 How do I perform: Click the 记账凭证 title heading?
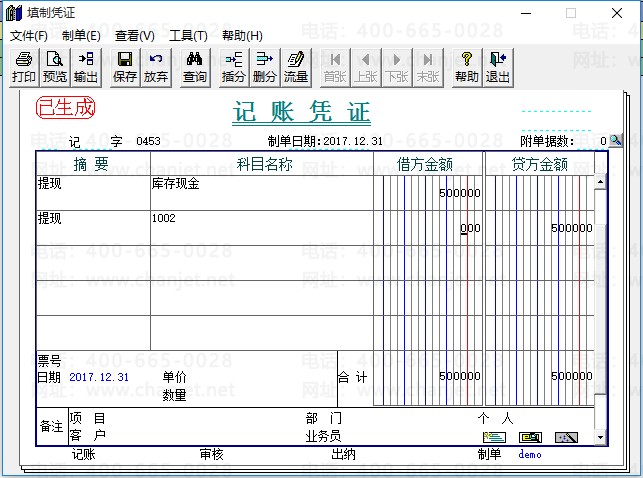click(301, 112)
